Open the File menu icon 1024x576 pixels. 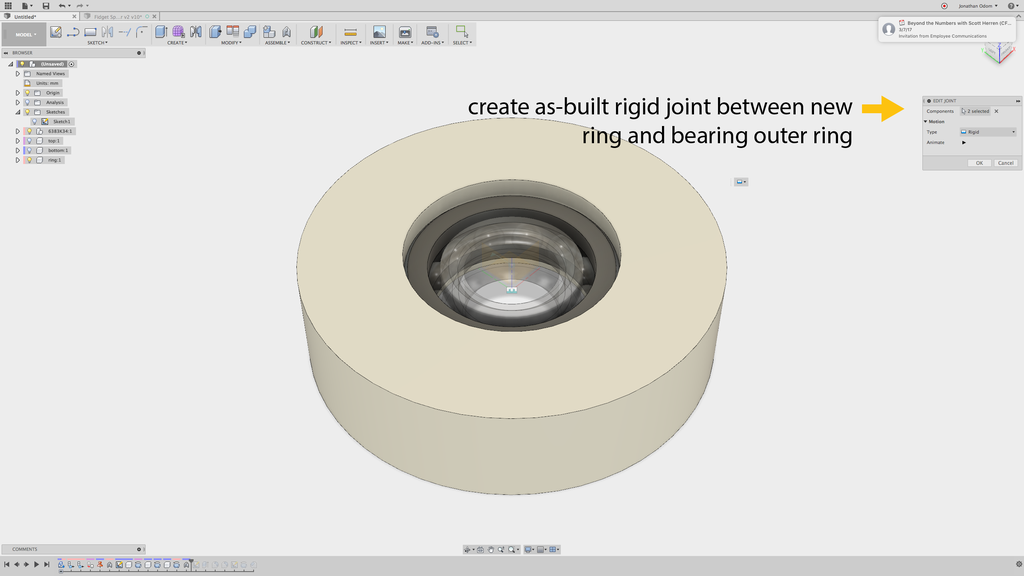coord(25,5)
